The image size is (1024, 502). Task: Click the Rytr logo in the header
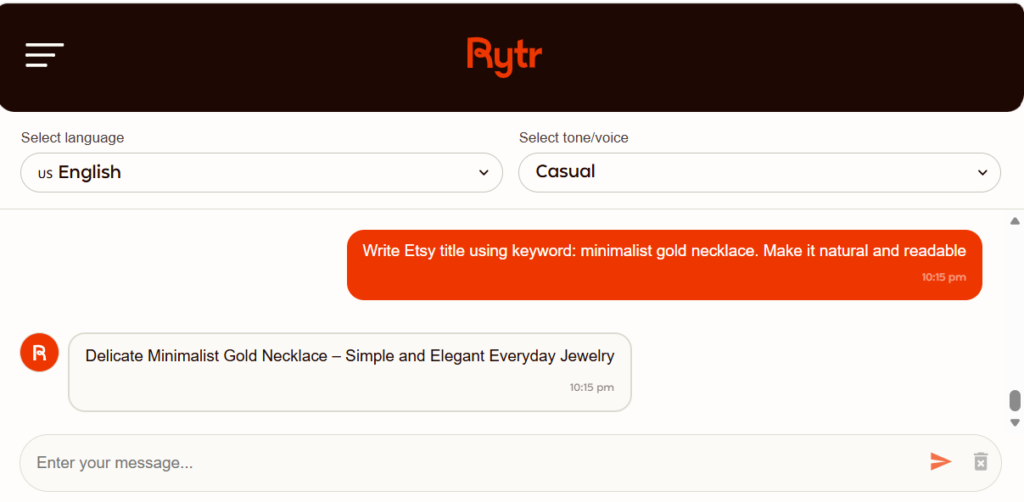pyautogui.click(x=504, y=56)
